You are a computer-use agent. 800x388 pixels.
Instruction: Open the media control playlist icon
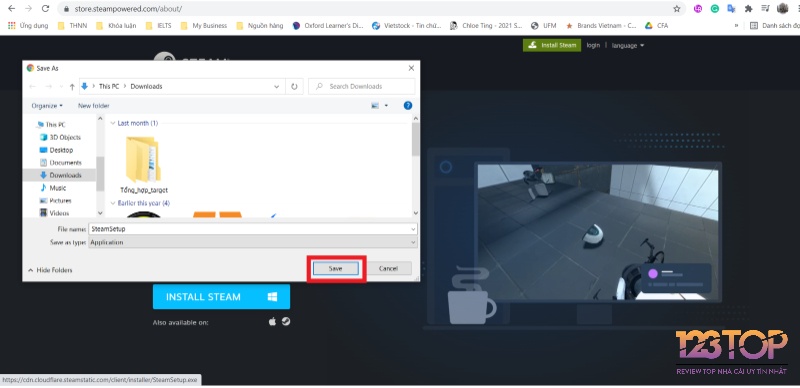(765, 9)
